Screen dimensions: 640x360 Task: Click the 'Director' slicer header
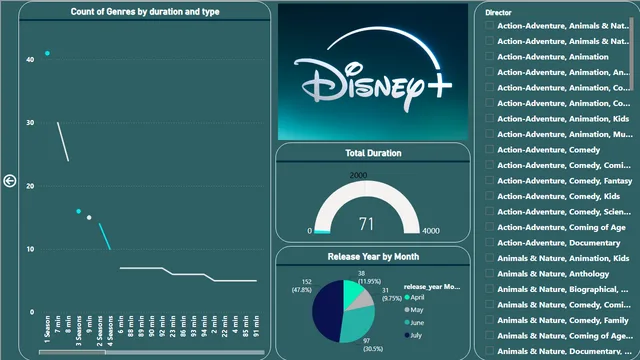tap(498, 13)
